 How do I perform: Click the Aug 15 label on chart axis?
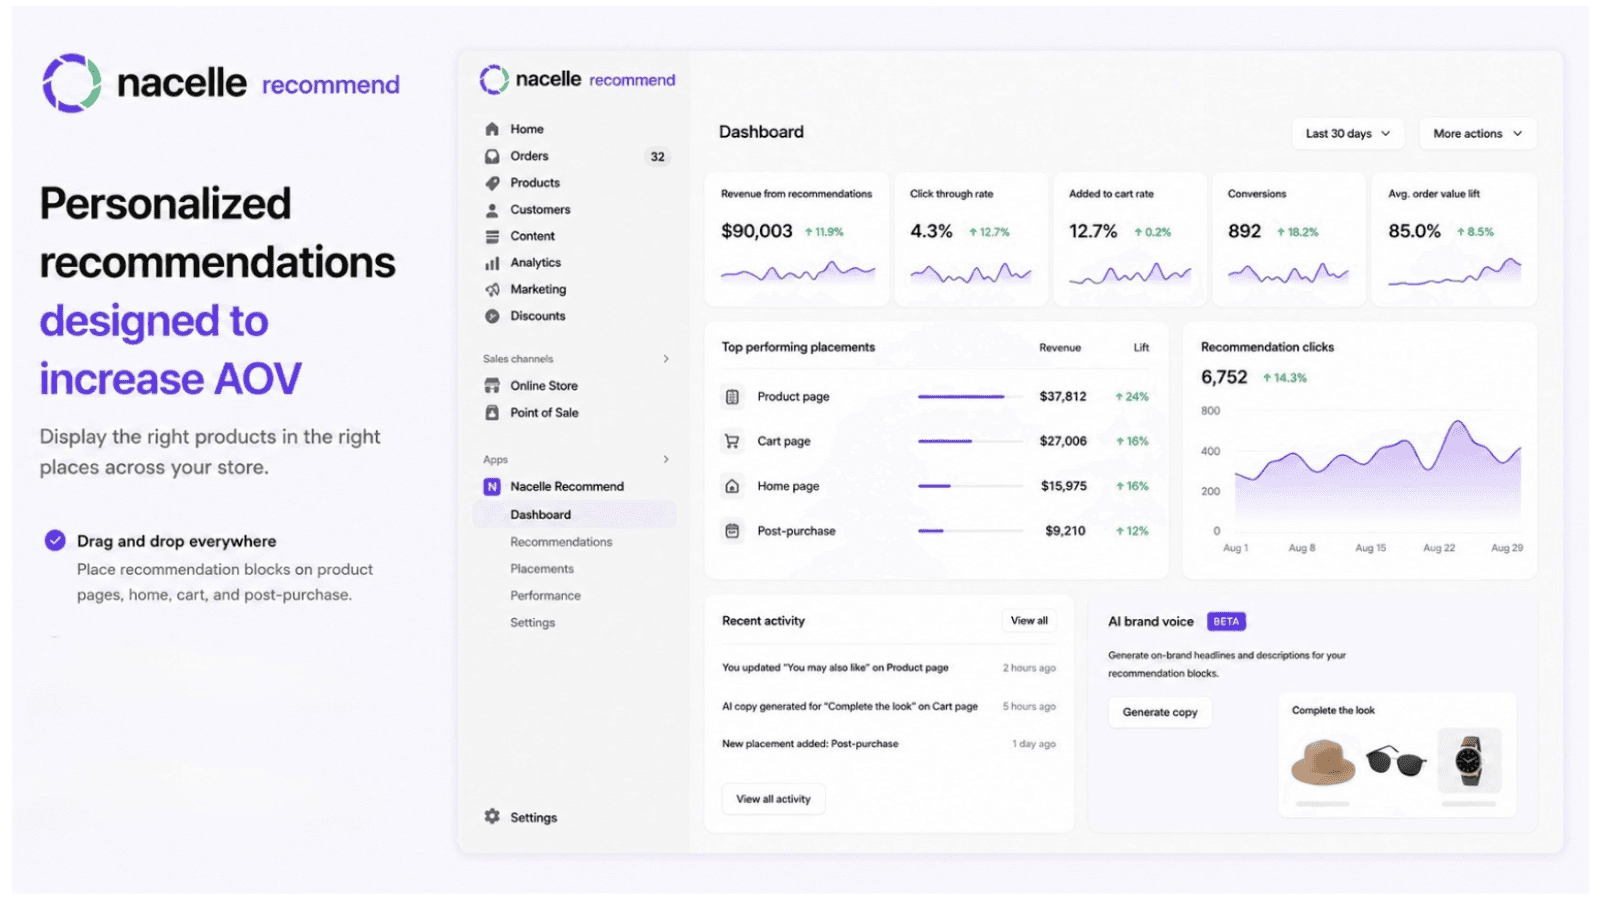[x=1370, y=548]
